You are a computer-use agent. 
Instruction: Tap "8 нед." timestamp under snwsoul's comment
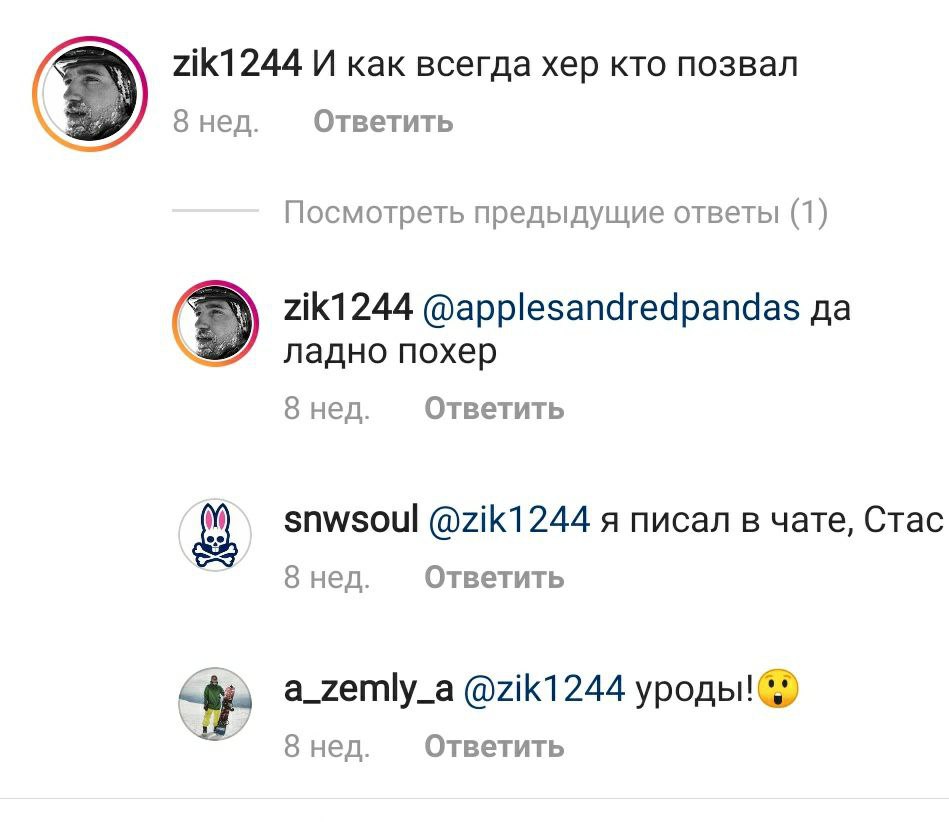click(x=327, y=577)
